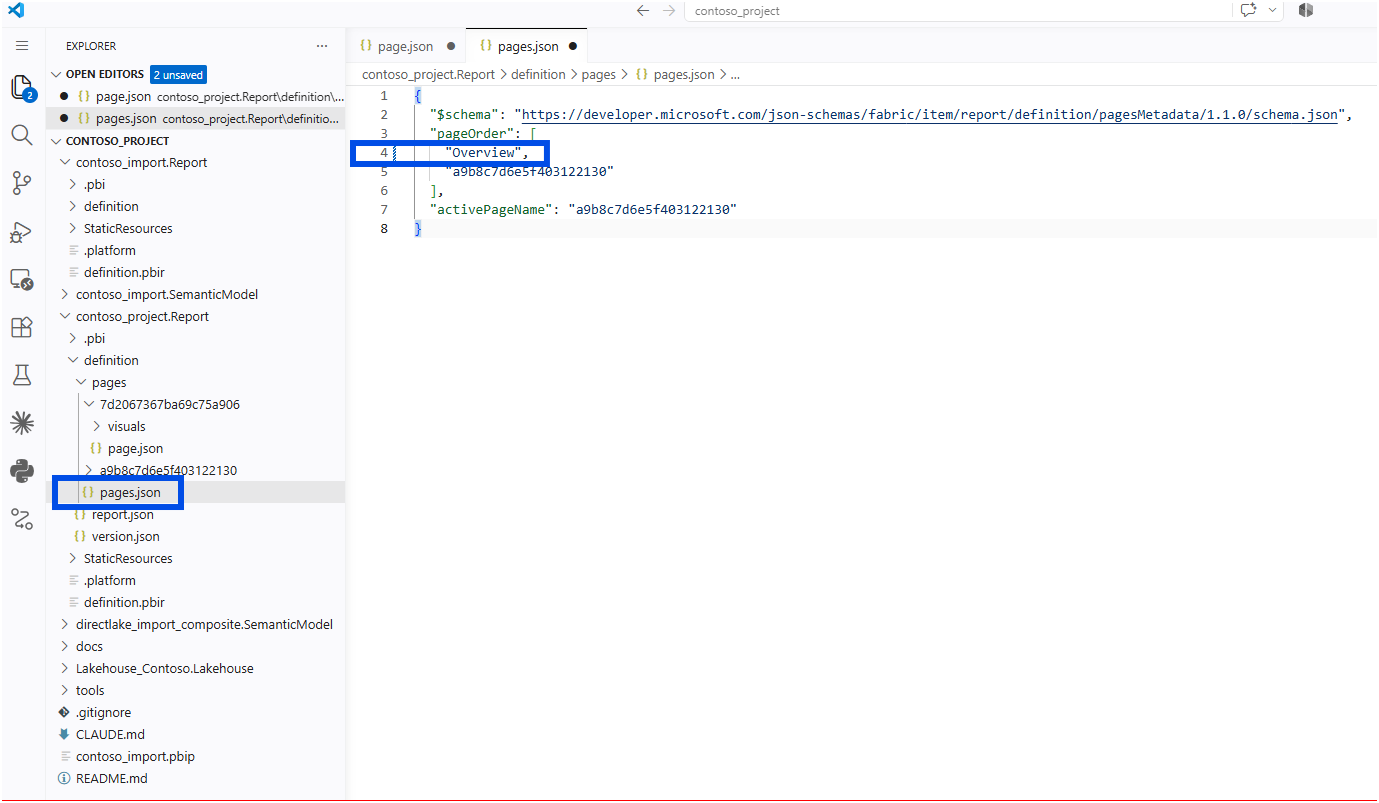
Task: Open the Search view icon
Action: 22,135
